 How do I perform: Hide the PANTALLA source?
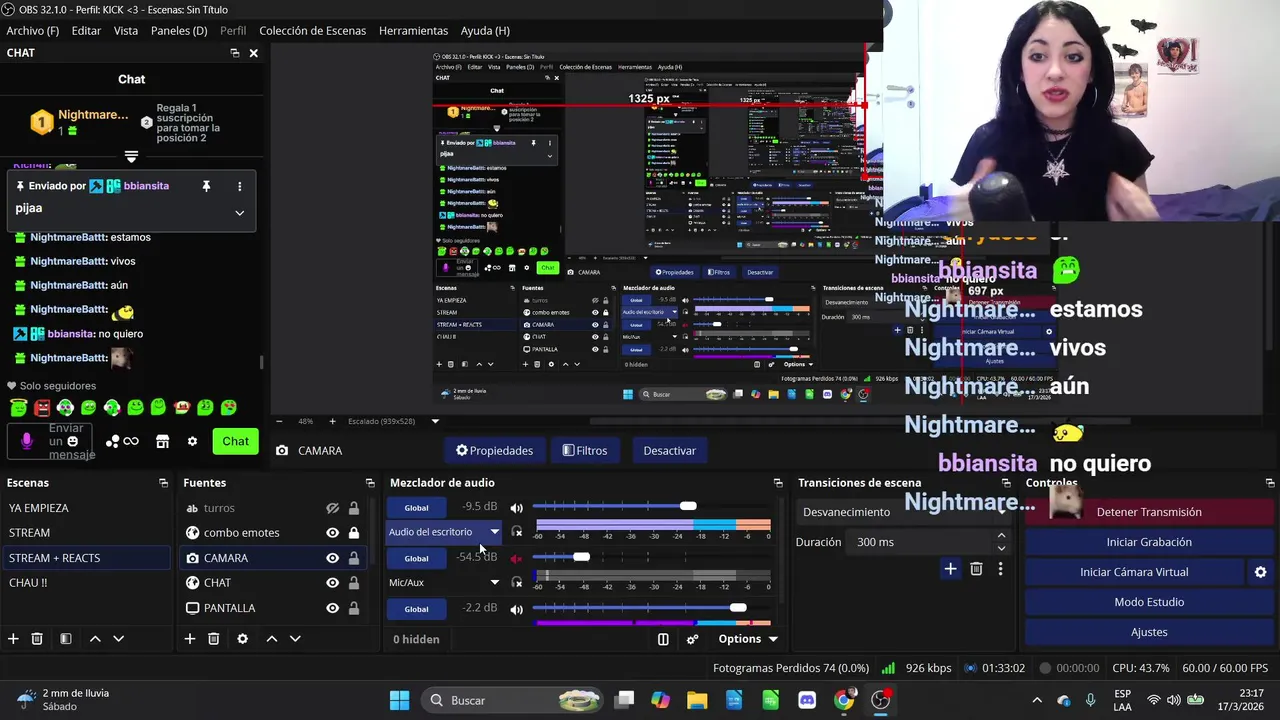(x=332, y=608)
